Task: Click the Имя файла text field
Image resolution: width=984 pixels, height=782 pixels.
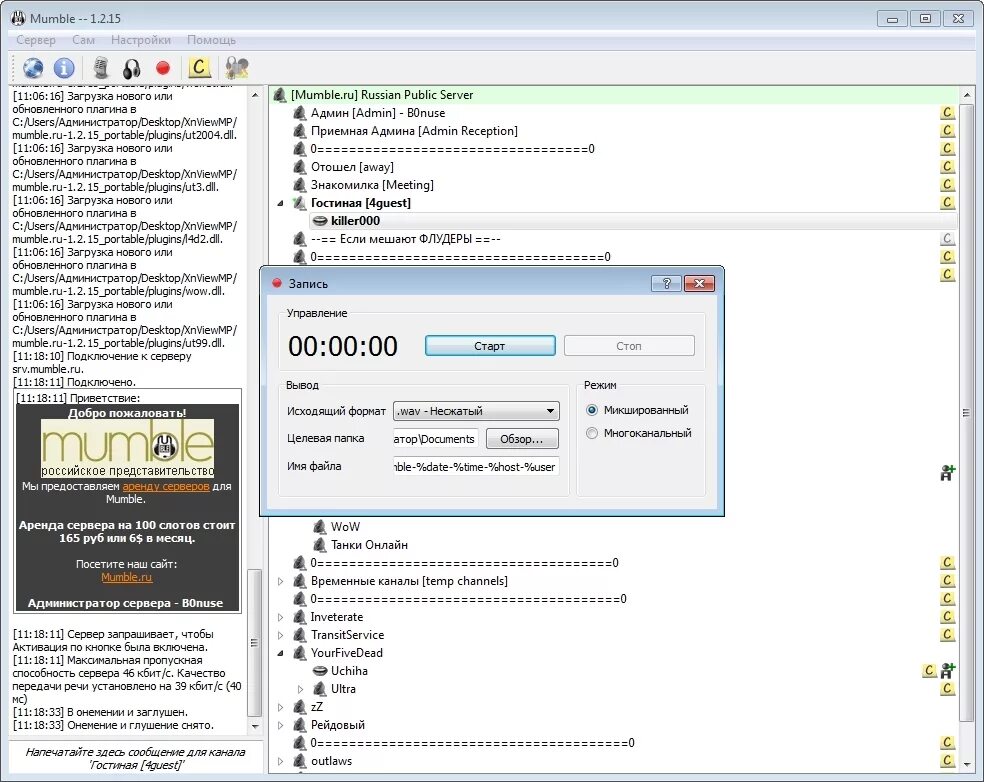Action: tap(476, 466)
